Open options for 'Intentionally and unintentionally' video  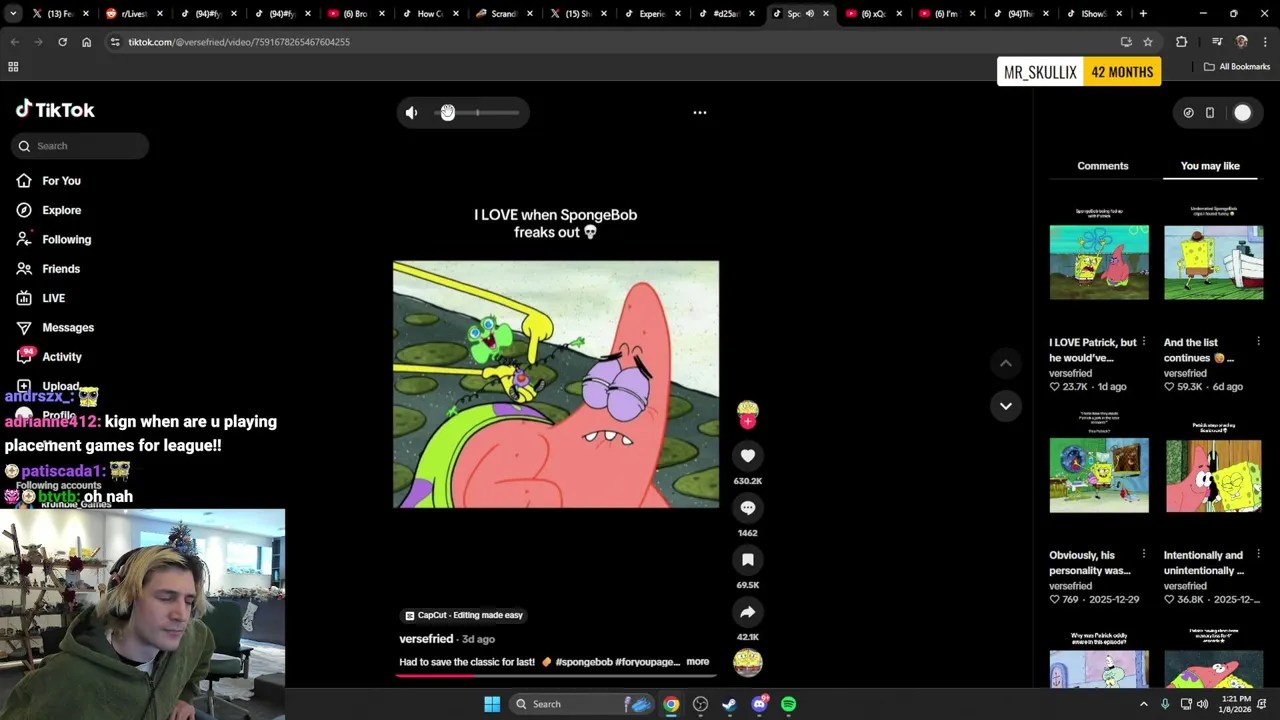(1258, 555)
